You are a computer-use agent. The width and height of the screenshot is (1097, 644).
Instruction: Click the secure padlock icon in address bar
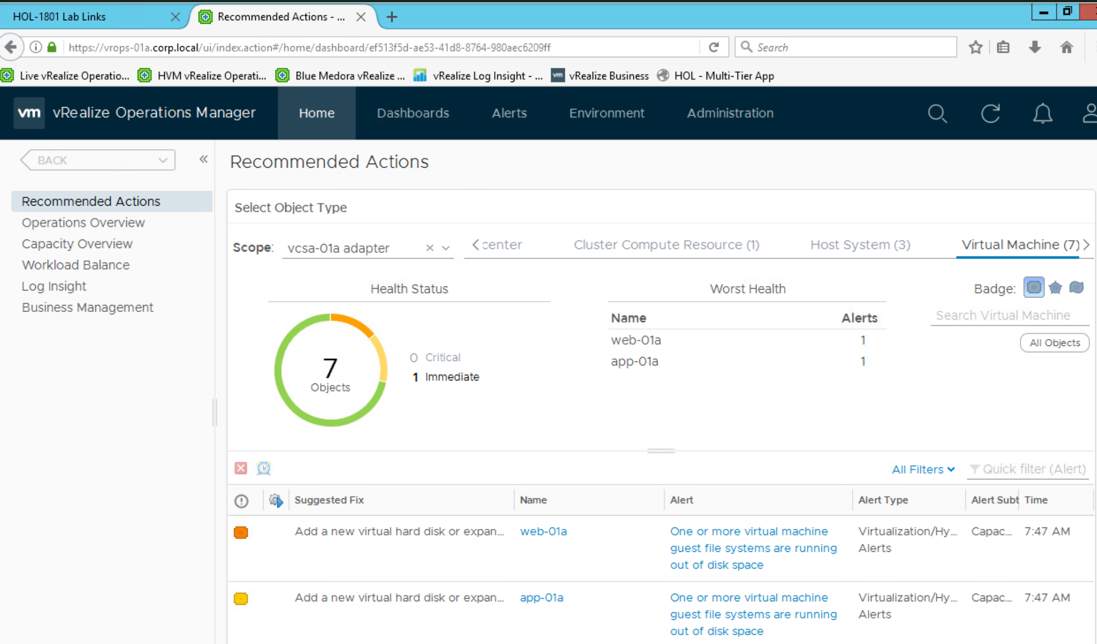[x=52, y=47]
